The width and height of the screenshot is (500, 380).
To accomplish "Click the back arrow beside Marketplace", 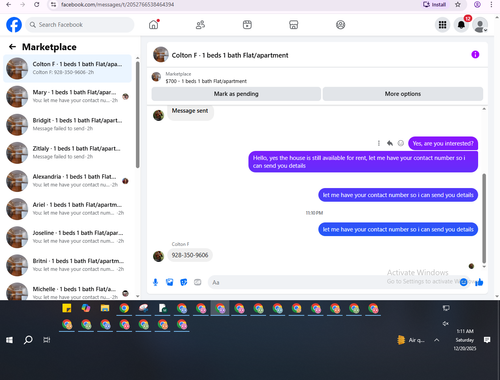I will click(12, 47).
